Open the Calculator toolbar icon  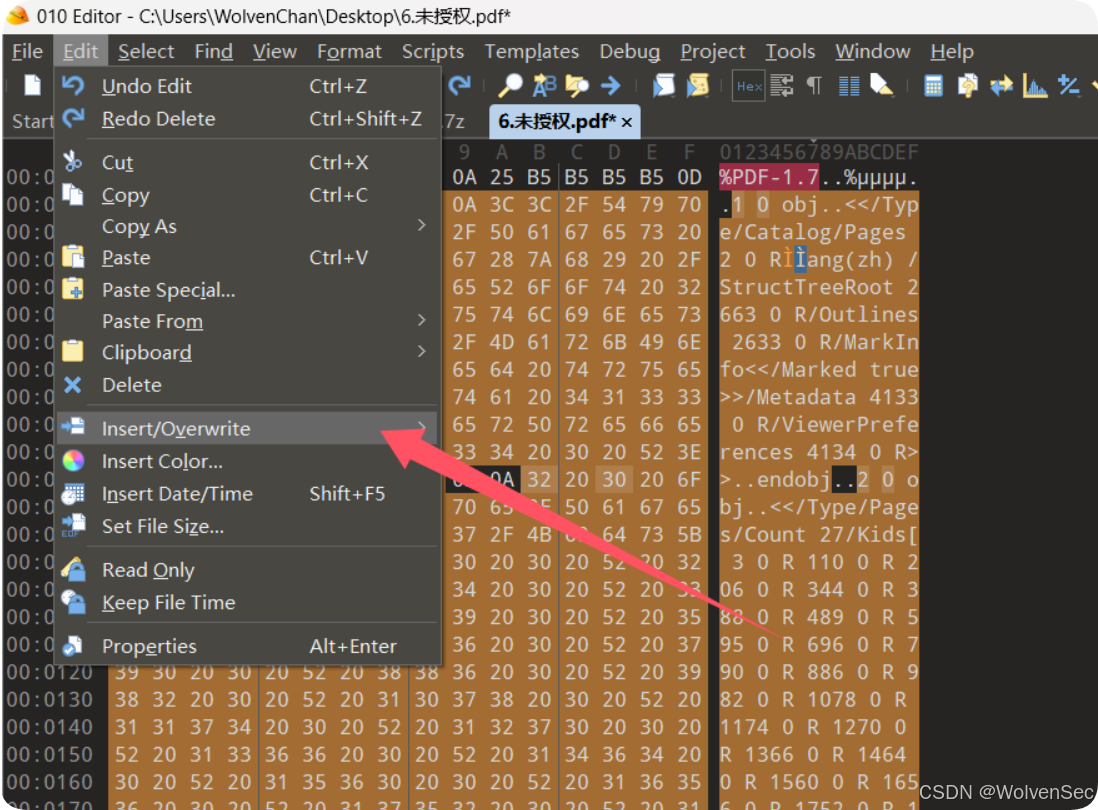tap(933, 85)
